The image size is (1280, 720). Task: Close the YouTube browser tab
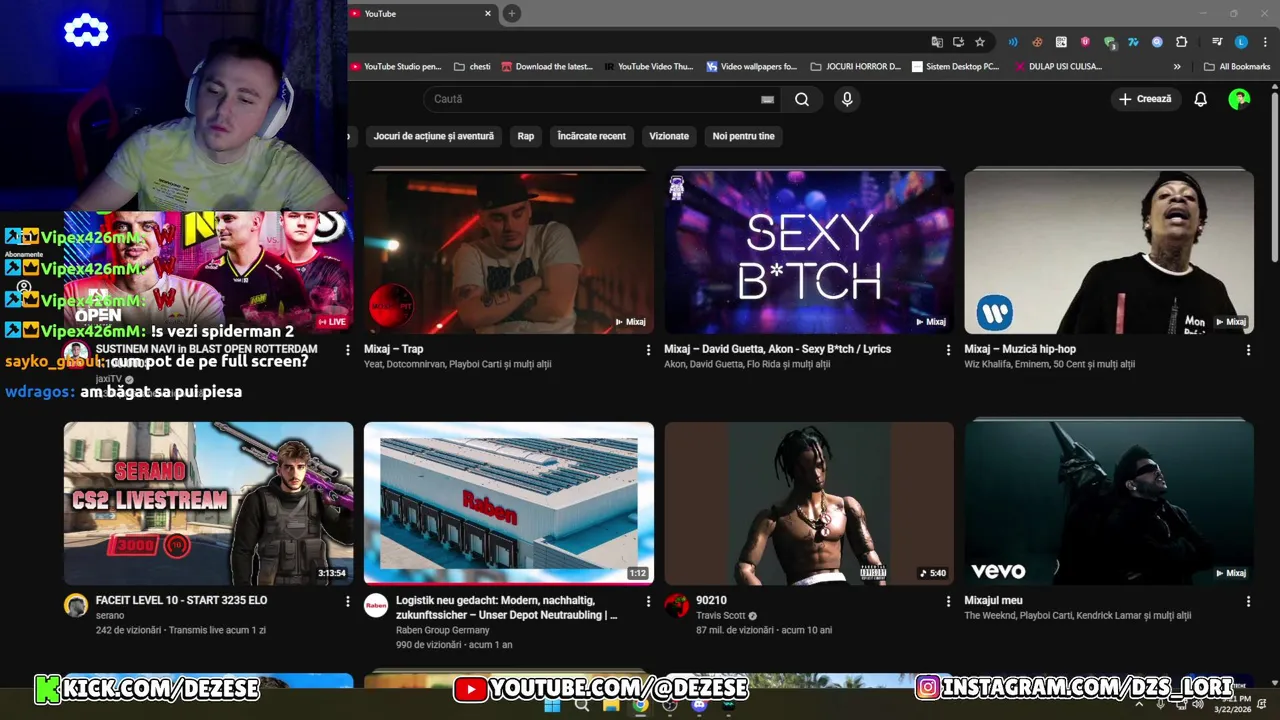[488, 13]
